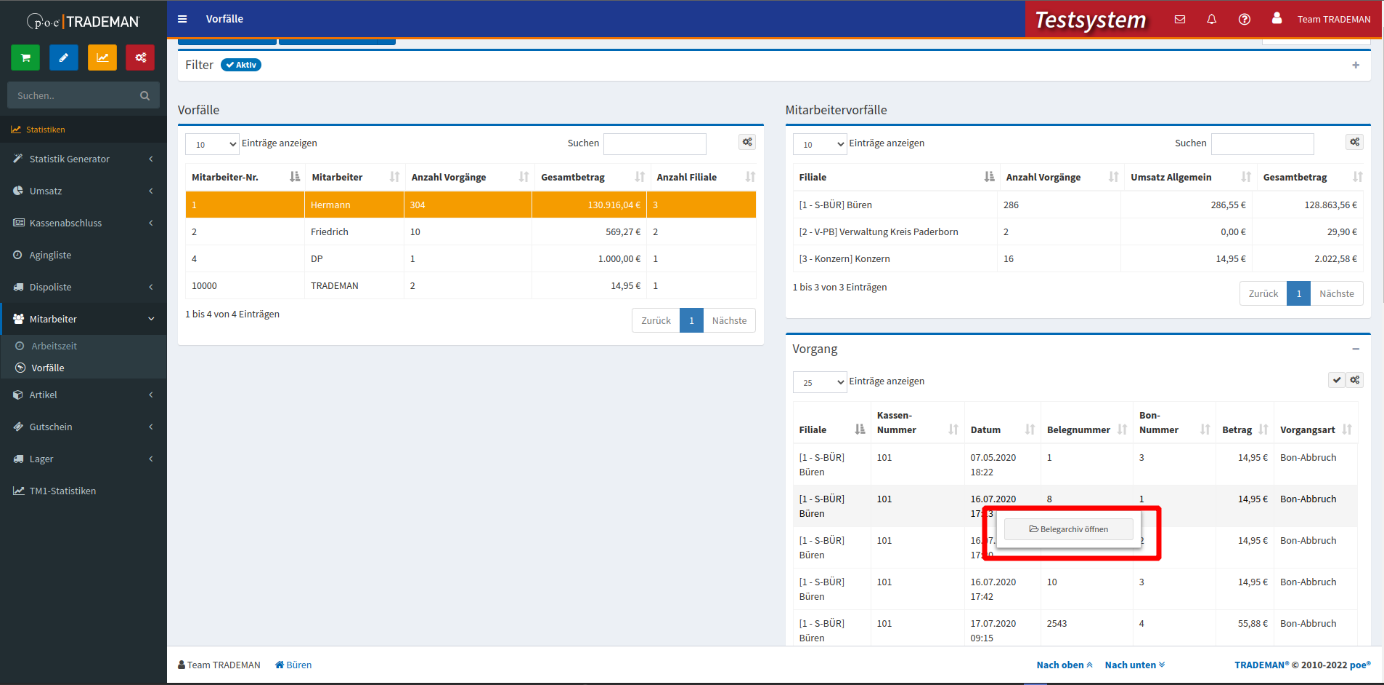The width and height of the screenshot is (1384, 685).
Task: Click the Suchen field in Mitarbeitervorfälle
Action: 1262,144
